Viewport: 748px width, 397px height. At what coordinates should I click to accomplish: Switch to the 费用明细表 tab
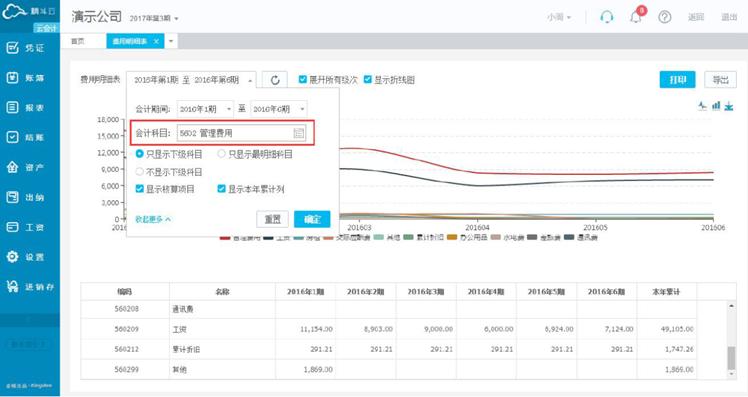[x=130, y=42]
